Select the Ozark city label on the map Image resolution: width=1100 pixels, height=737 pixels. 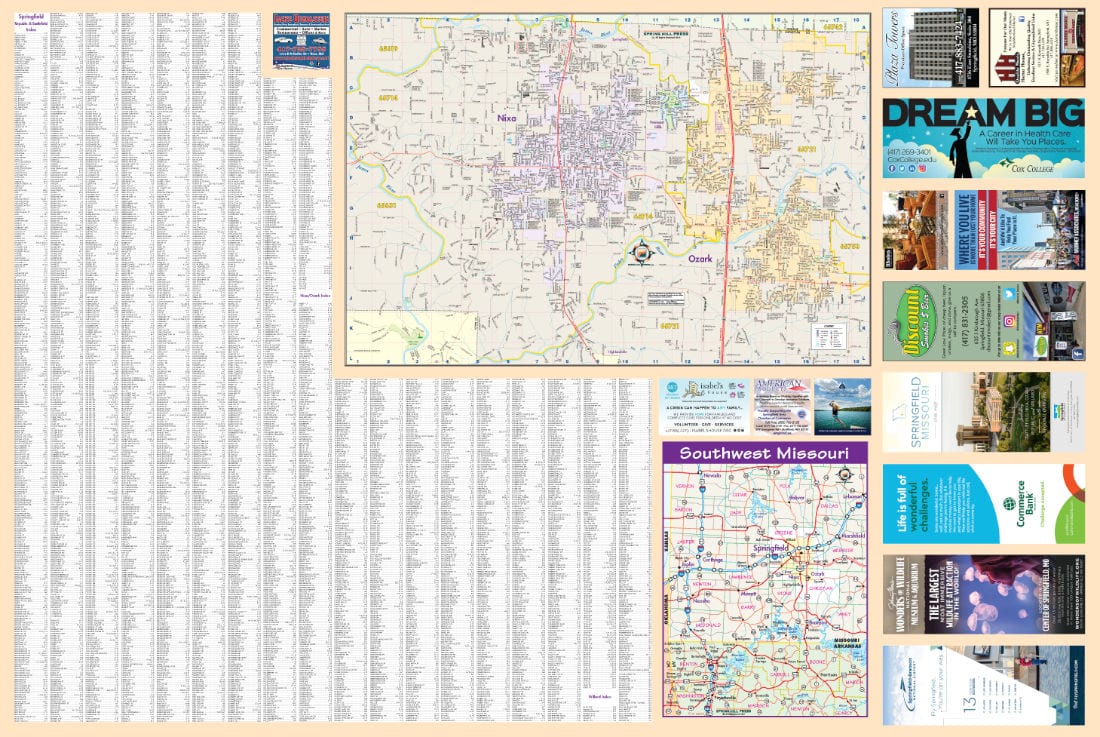[x=700, y=259]
